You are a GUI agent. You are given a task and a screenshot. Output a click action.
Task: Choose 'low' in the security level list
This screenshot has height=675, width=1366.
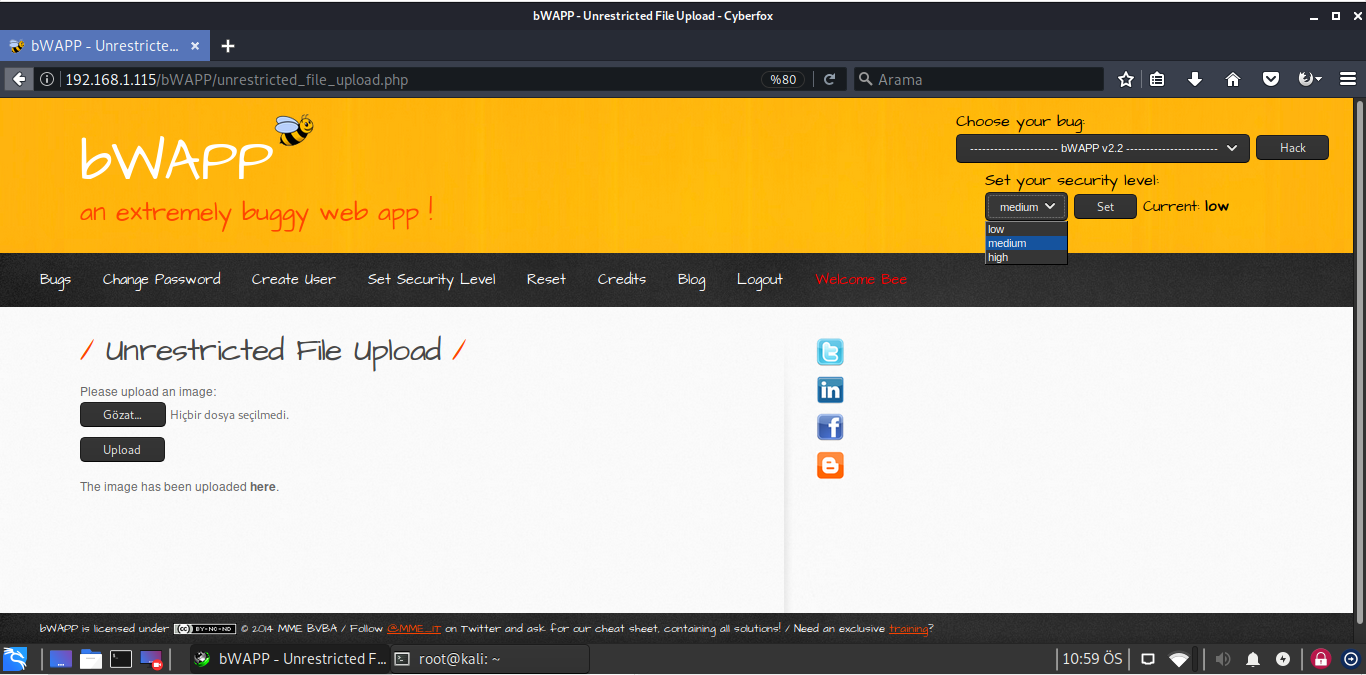pyautogui.click(x=1026, y=229)
